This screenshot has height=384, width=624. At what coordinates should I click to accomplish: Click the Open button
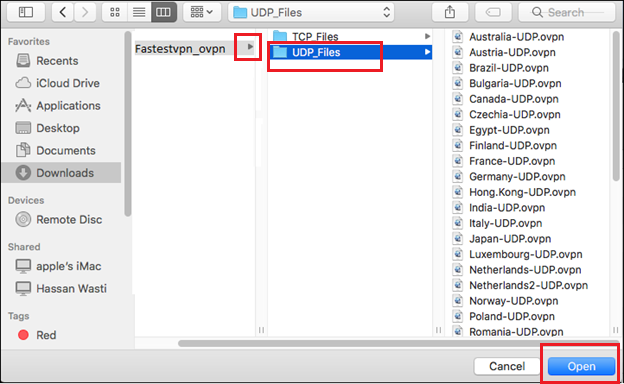coord(581,366)
